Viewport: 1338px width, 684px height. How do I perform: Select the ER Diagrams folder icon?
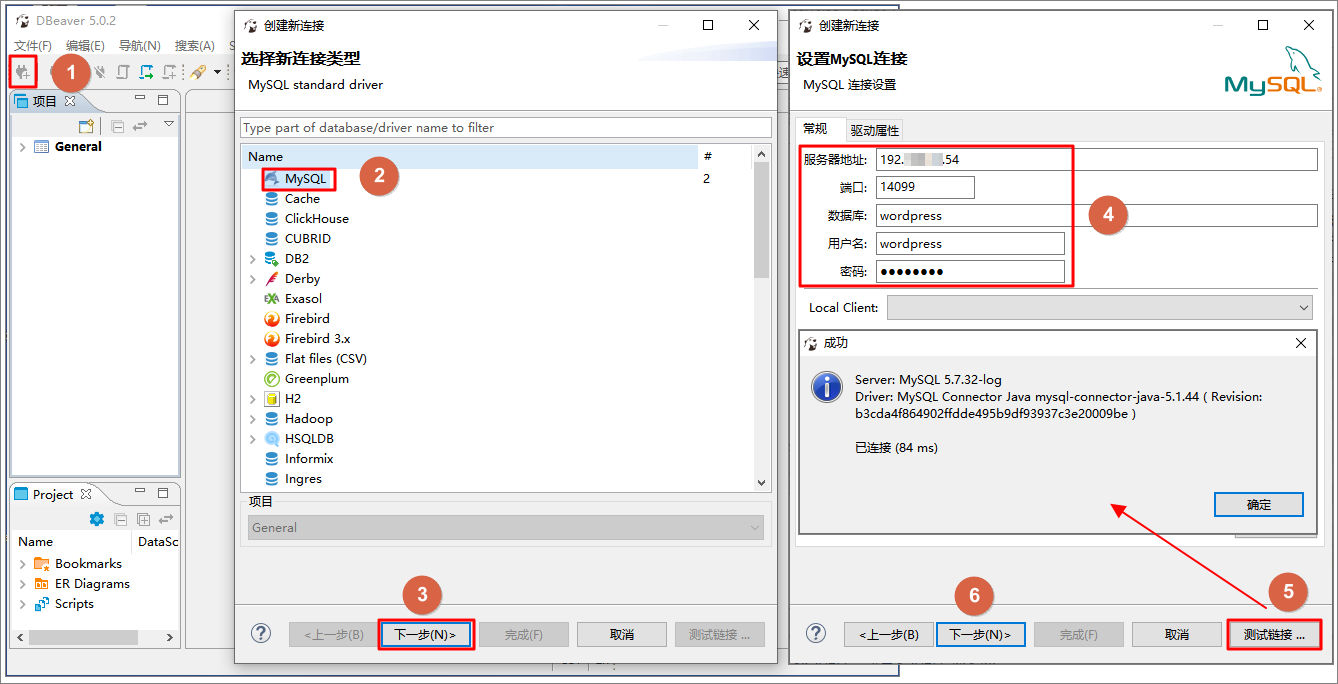point(42,584)
